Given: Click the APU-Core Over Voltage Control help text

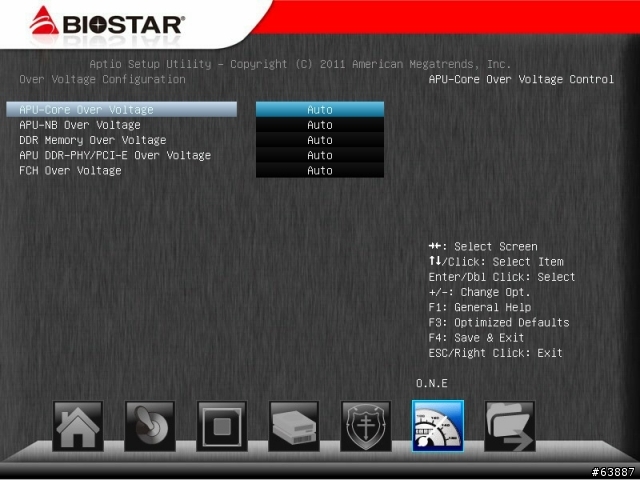Looking at the screenshot, I should pyautogui.click(x=521, y=79).
